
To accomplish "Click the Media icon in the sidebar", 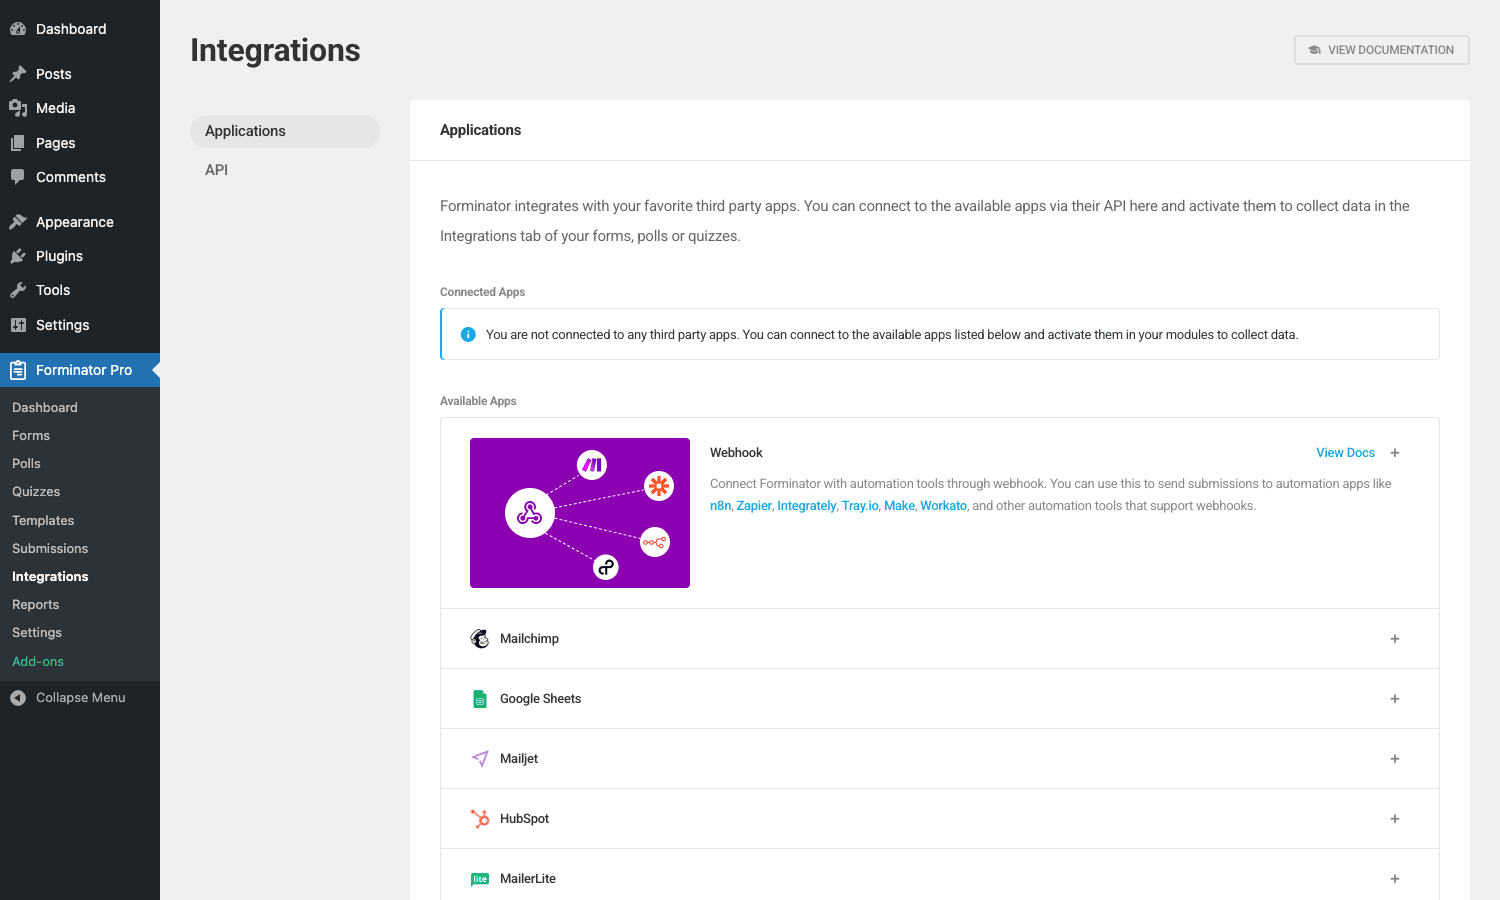I will coord(18,108).
